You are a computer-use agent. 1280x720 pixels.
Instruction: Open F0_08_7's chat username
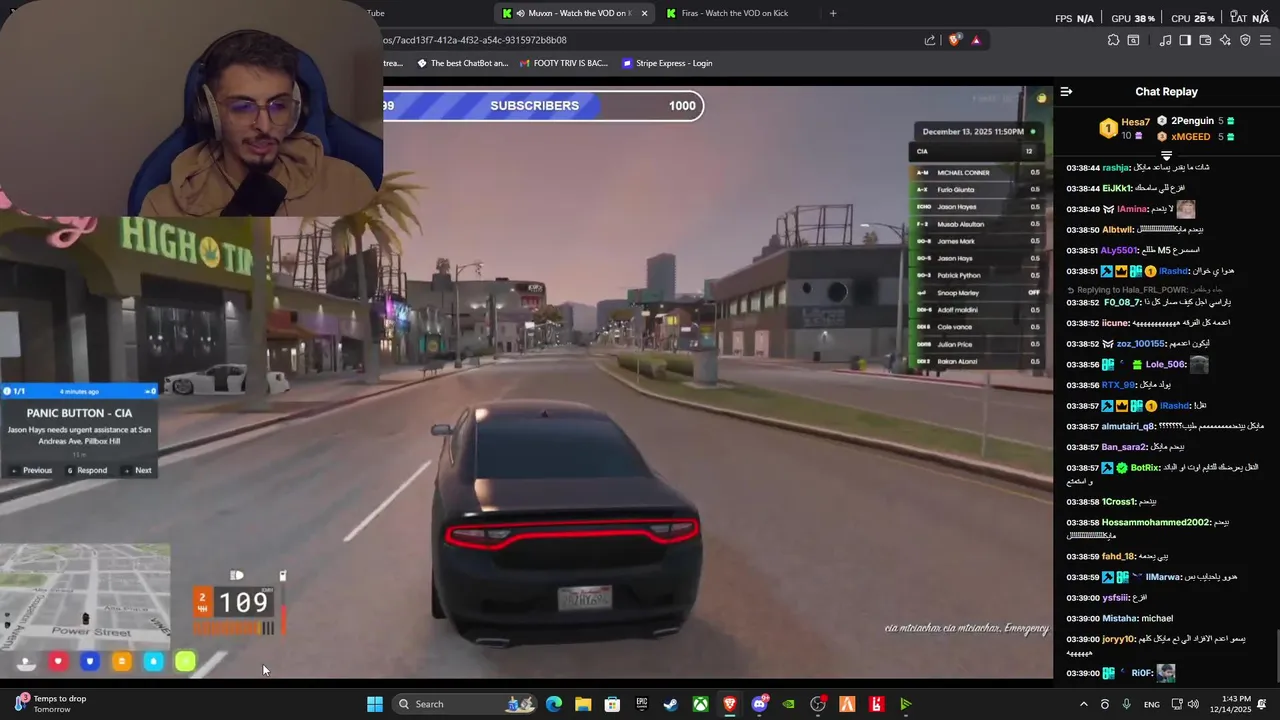(x=1122, y=302)
